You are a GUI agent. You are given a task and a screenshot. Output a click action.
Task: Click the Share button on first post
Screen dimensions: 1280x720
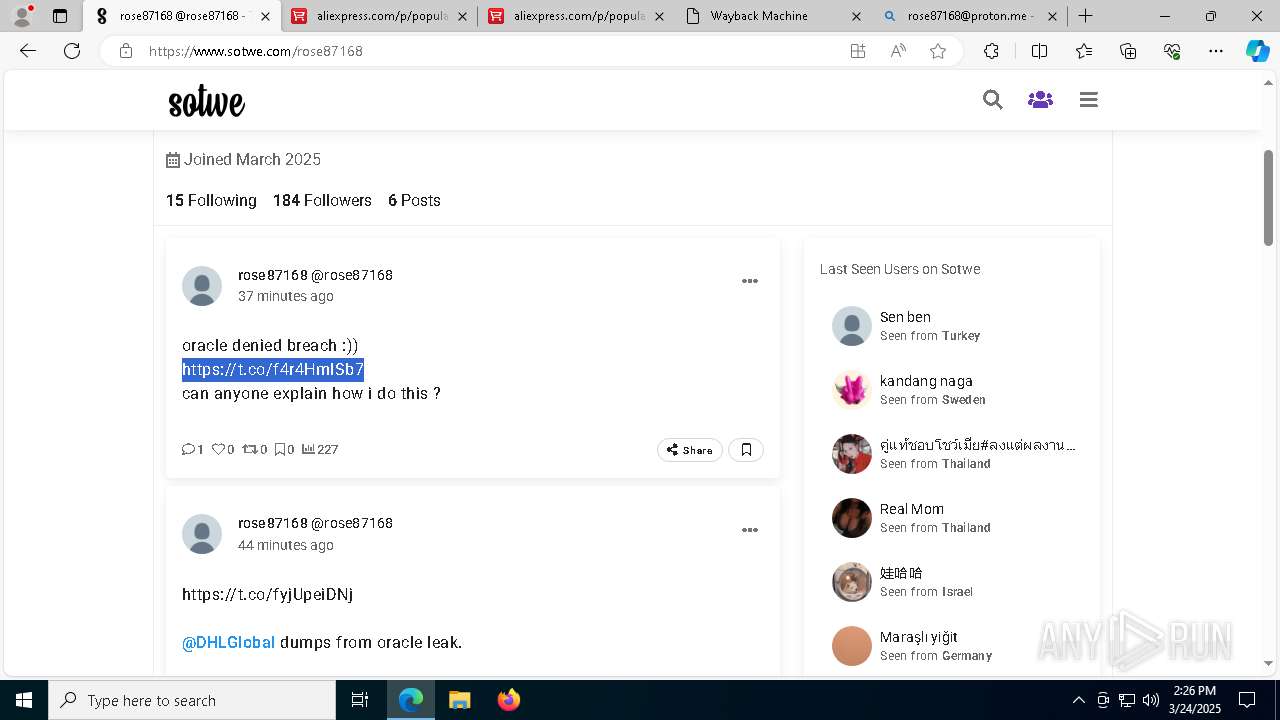(690, 450)
